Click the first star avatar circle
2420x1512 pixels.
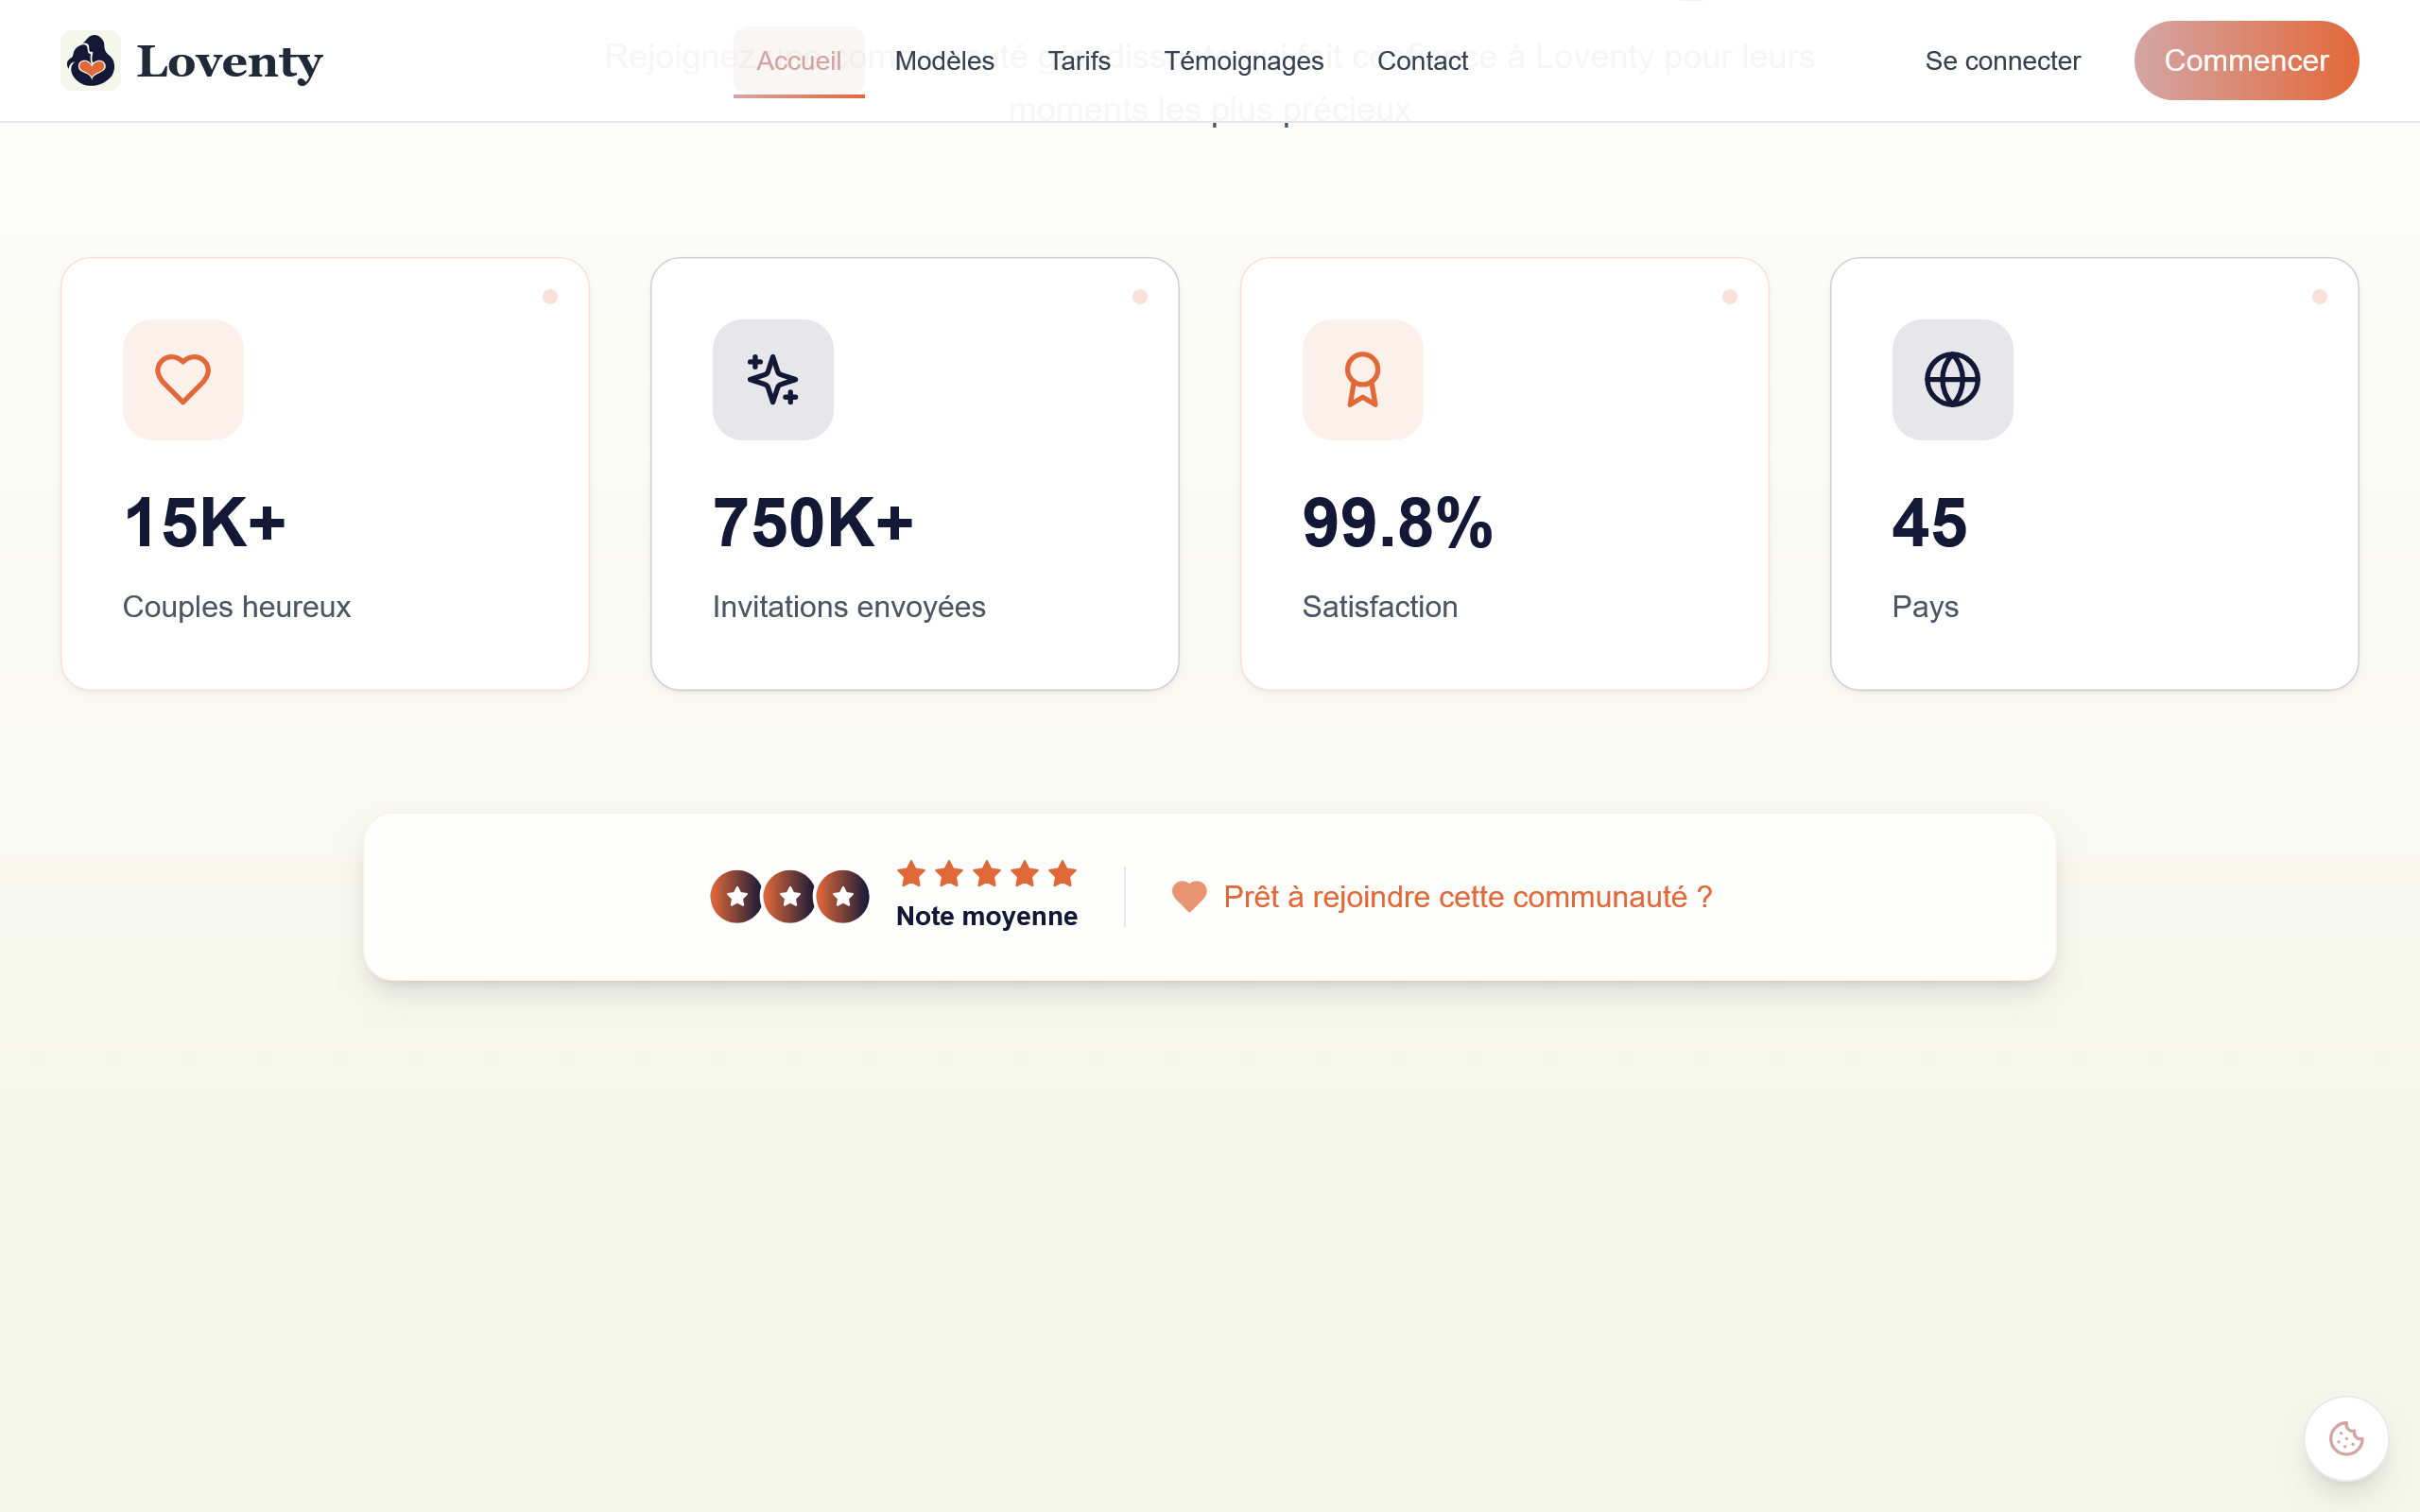click(737, 896)
